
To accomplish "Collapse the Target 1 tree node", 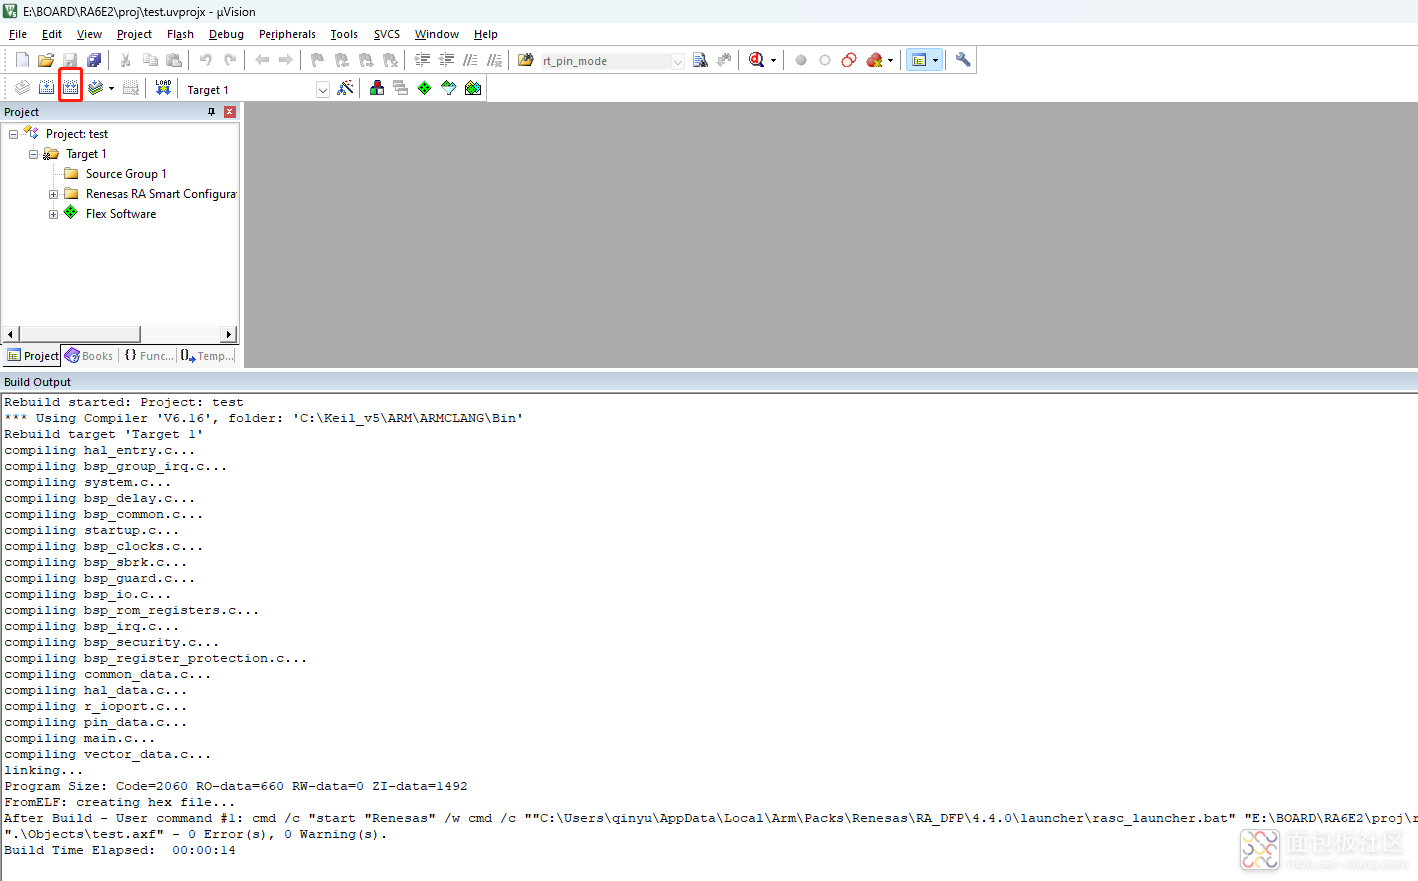I will point(33,154).
